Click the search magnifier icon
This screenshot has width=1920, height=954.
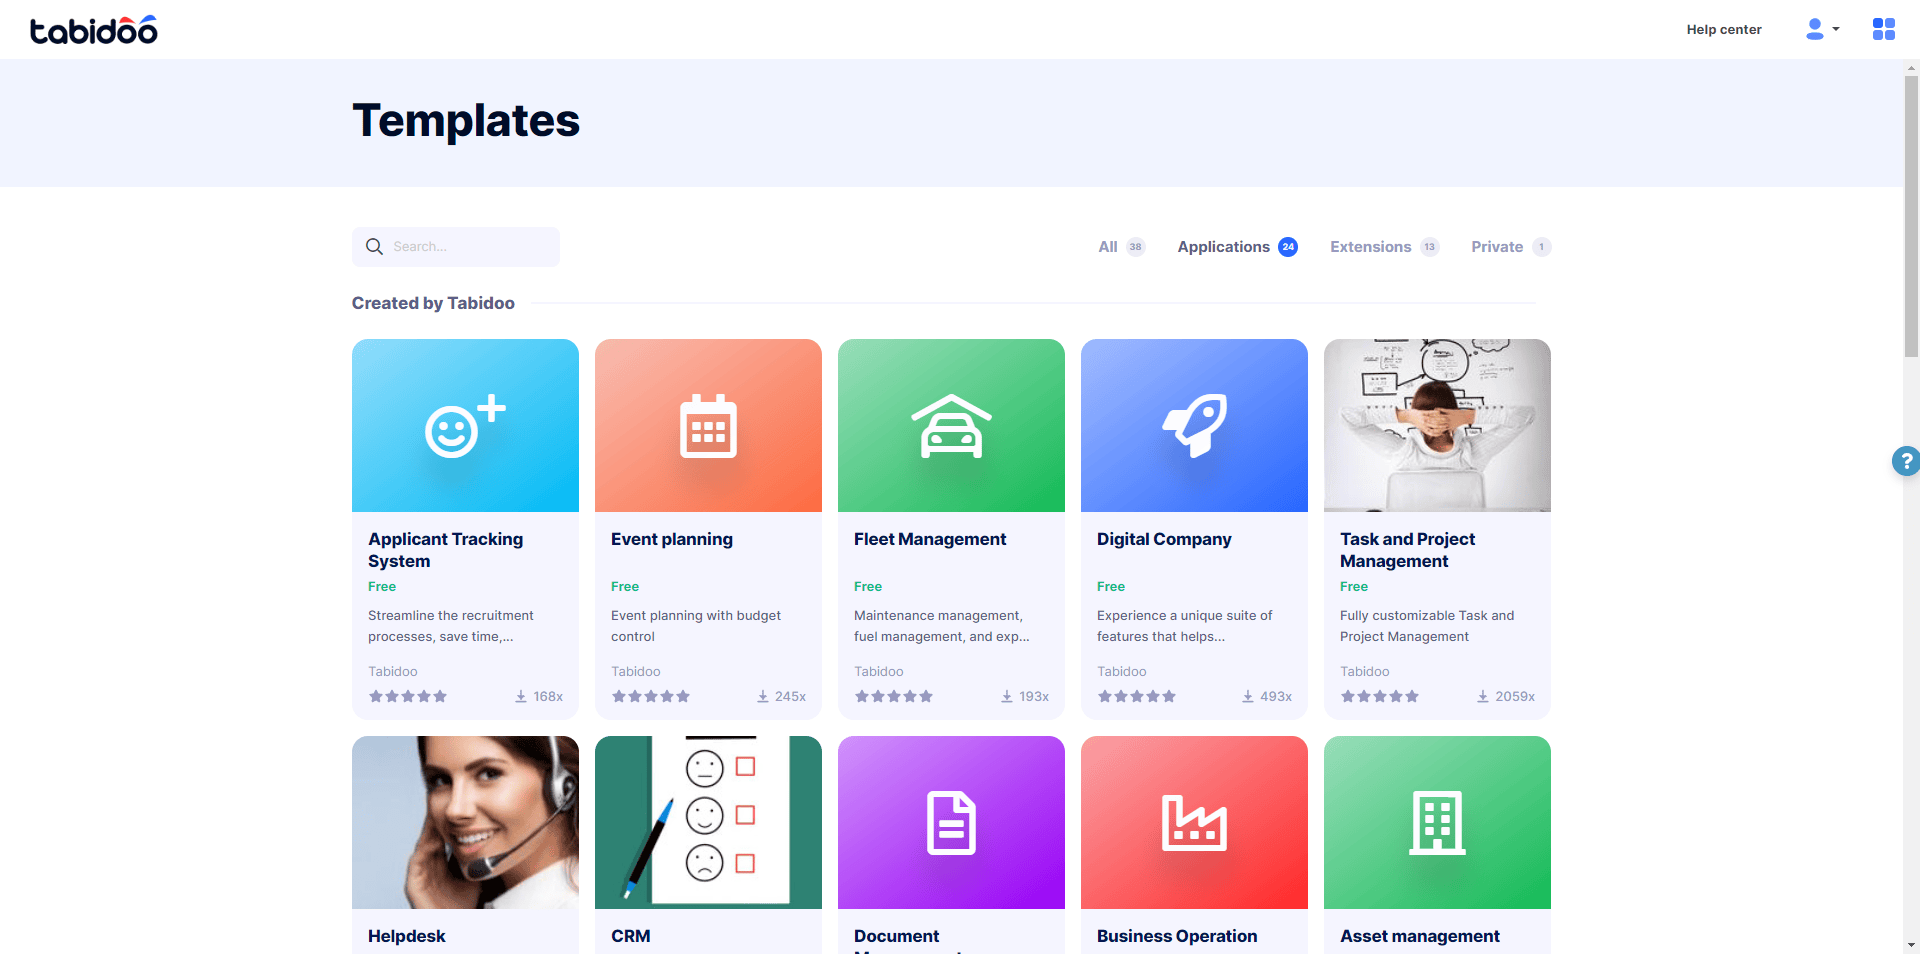tap(374, 246)
